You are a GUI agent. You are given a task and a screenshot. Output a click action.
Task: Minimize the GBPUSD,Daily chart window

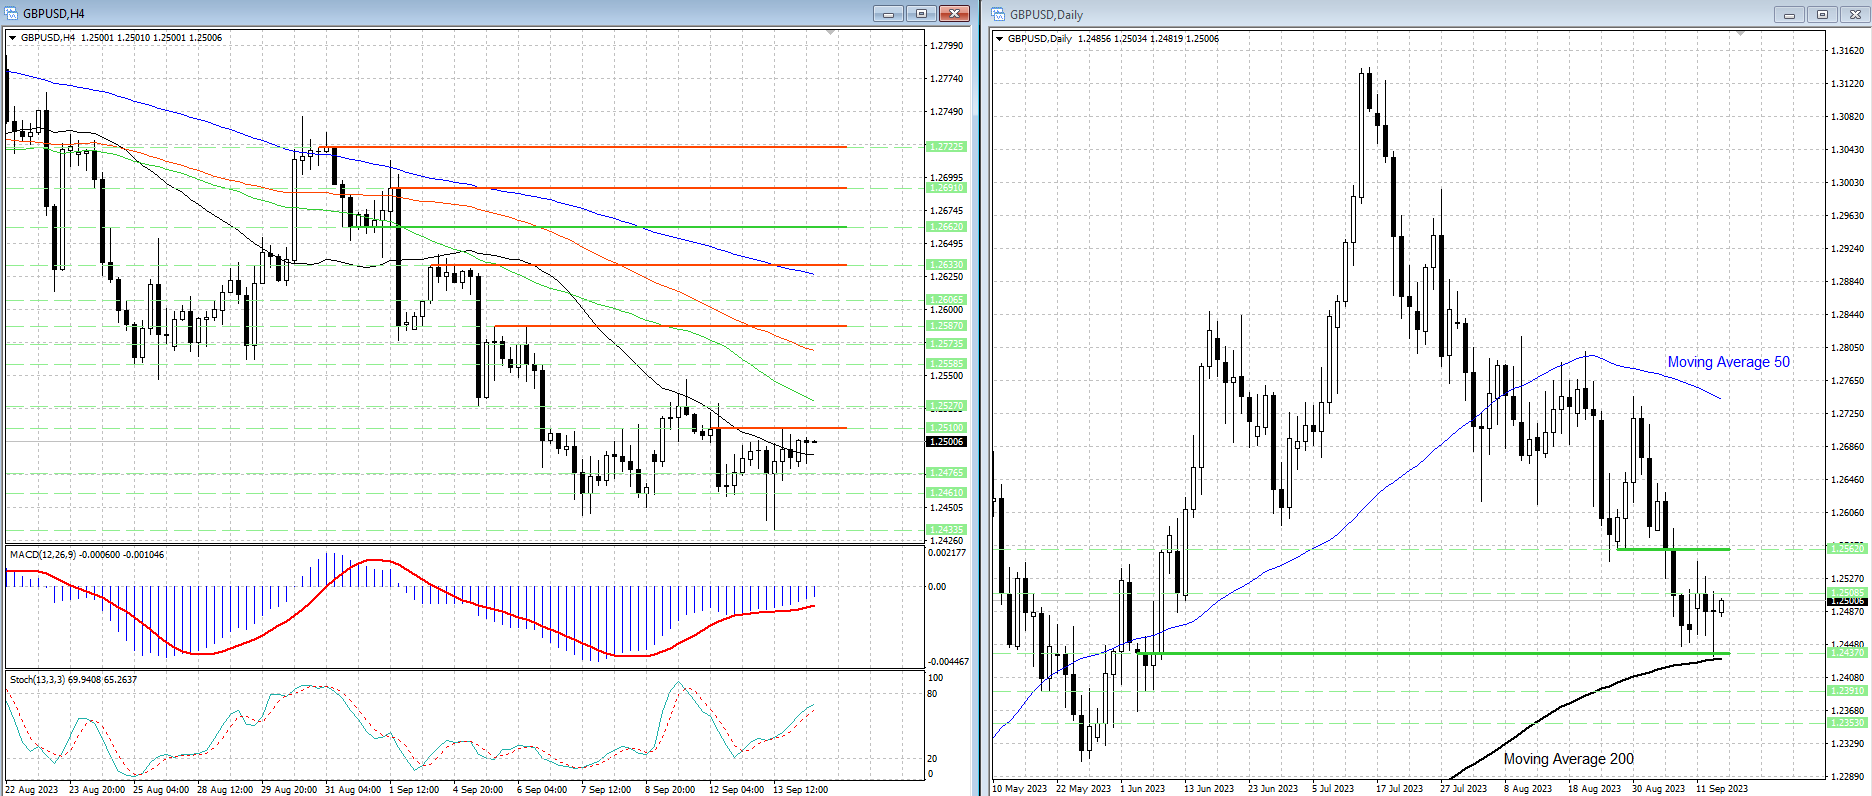click(1789, 14)
